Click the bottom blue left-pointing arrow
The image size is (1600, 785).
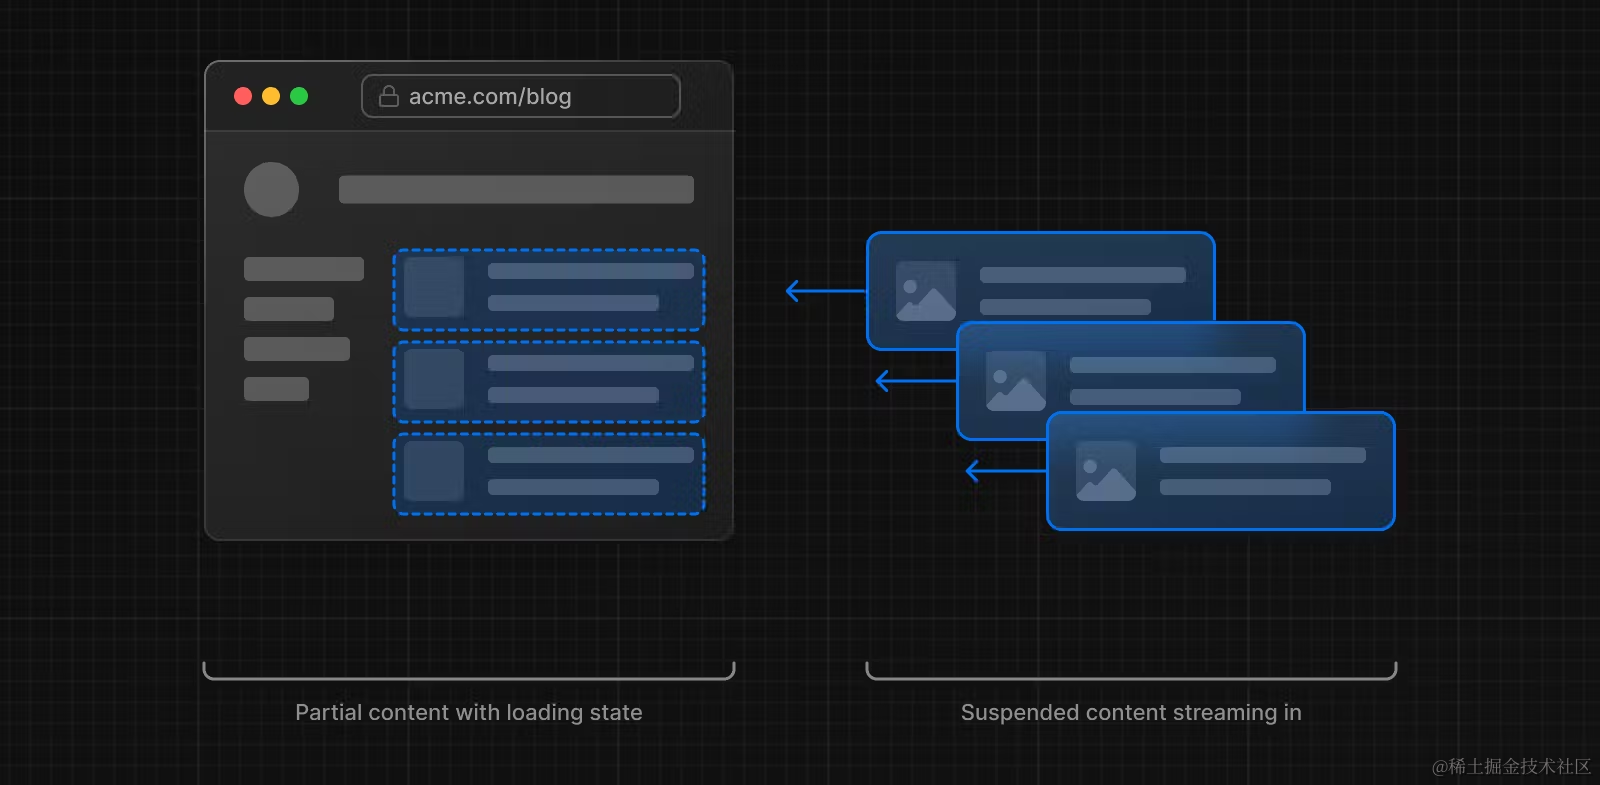pos(1006,471)
